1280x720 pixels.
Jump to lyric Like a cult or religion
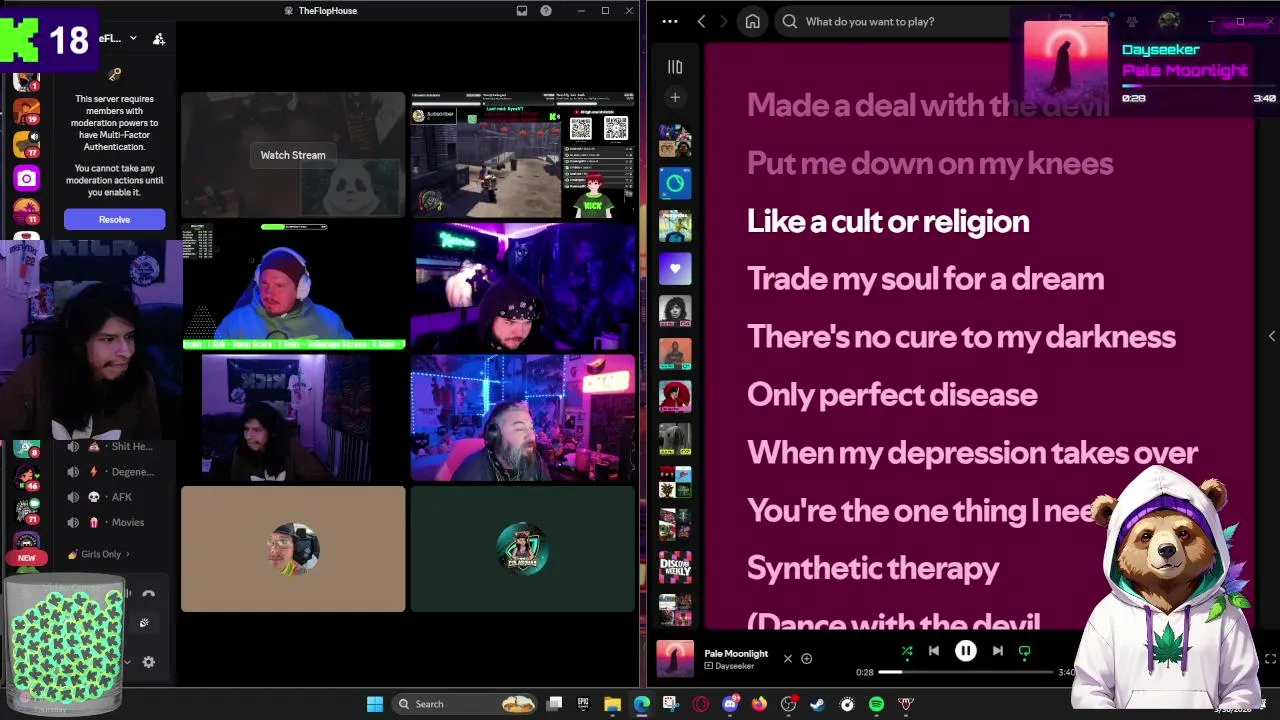click(888, 221)
